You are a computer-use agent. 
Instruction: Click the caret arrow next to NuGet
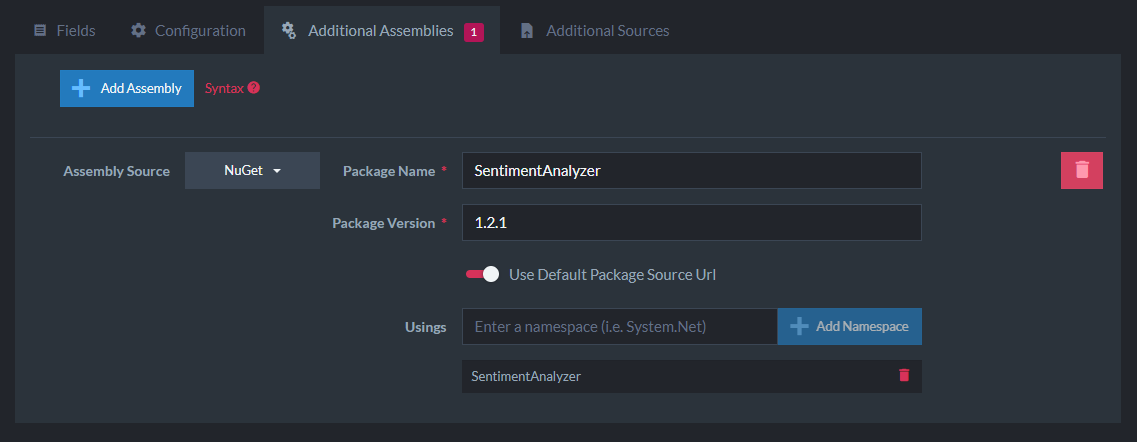coord(277,171)
